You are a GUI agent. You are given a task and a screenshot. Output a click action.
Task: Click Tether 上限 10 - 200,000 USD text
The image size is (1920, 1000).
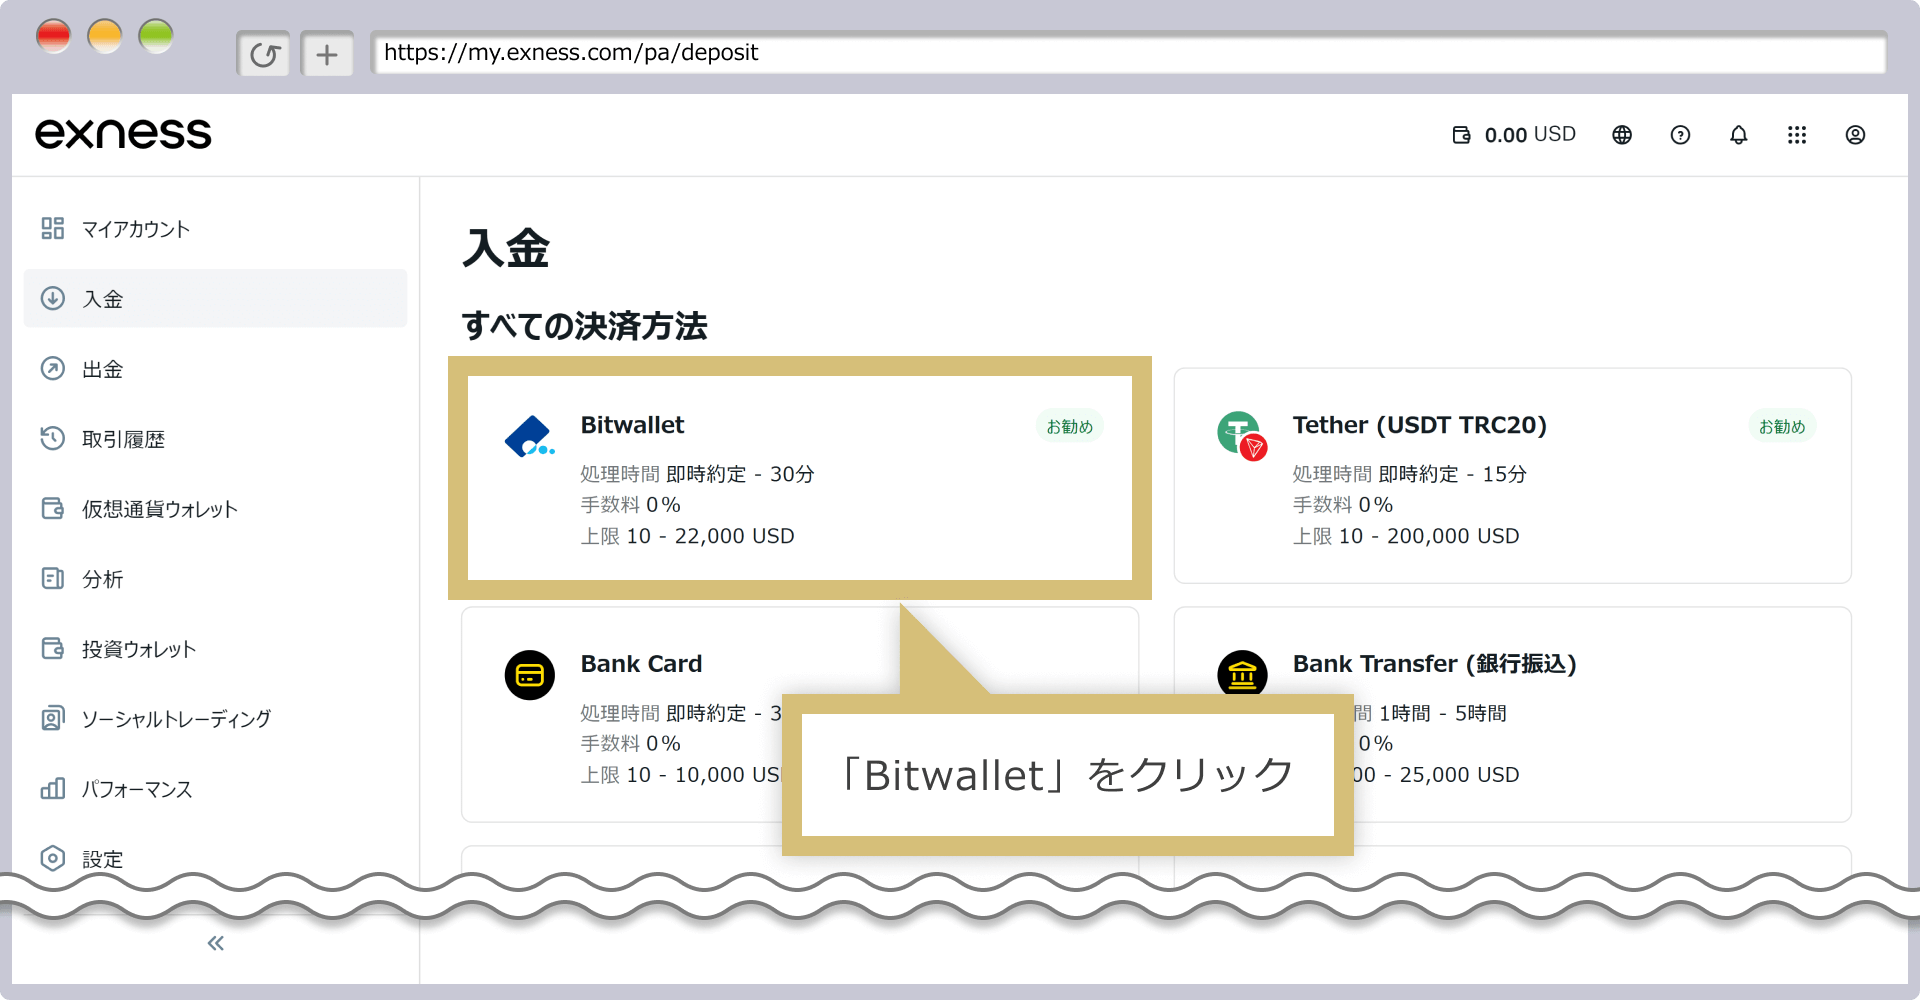(1405, 536)
